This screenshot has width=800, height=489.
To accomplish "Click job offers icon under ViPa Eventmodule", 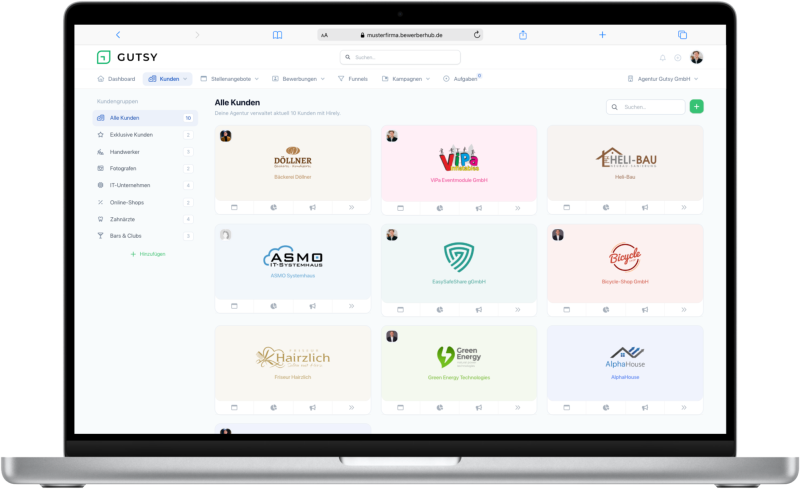I will point(401,208).
